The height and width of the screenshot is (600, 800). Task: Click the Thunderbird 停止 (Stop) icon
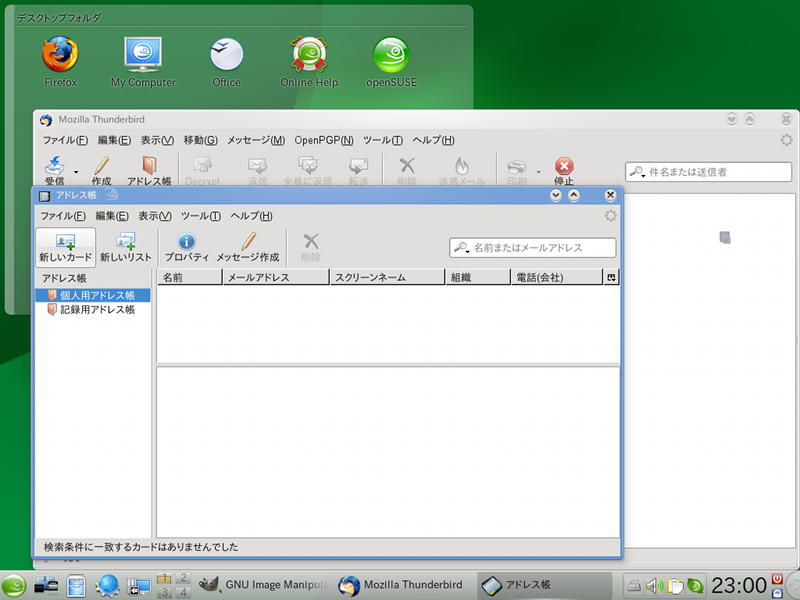click(x=564, y=166)
